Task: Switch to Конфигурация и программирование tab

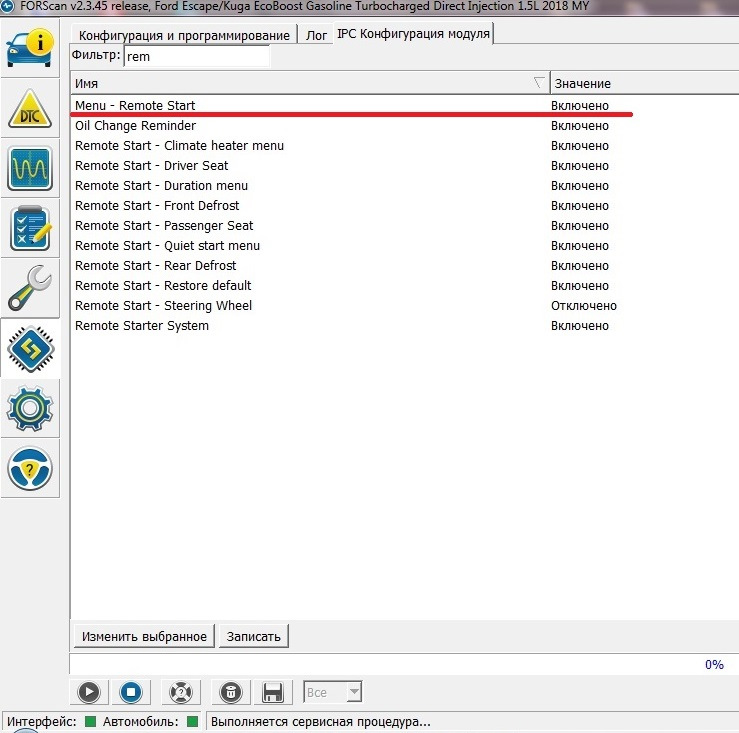Action: 184,35
